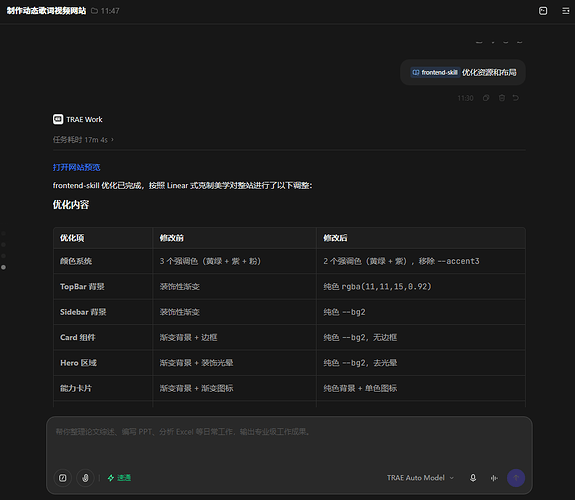Expand the task duration 17m 4s details

[83, 140]
